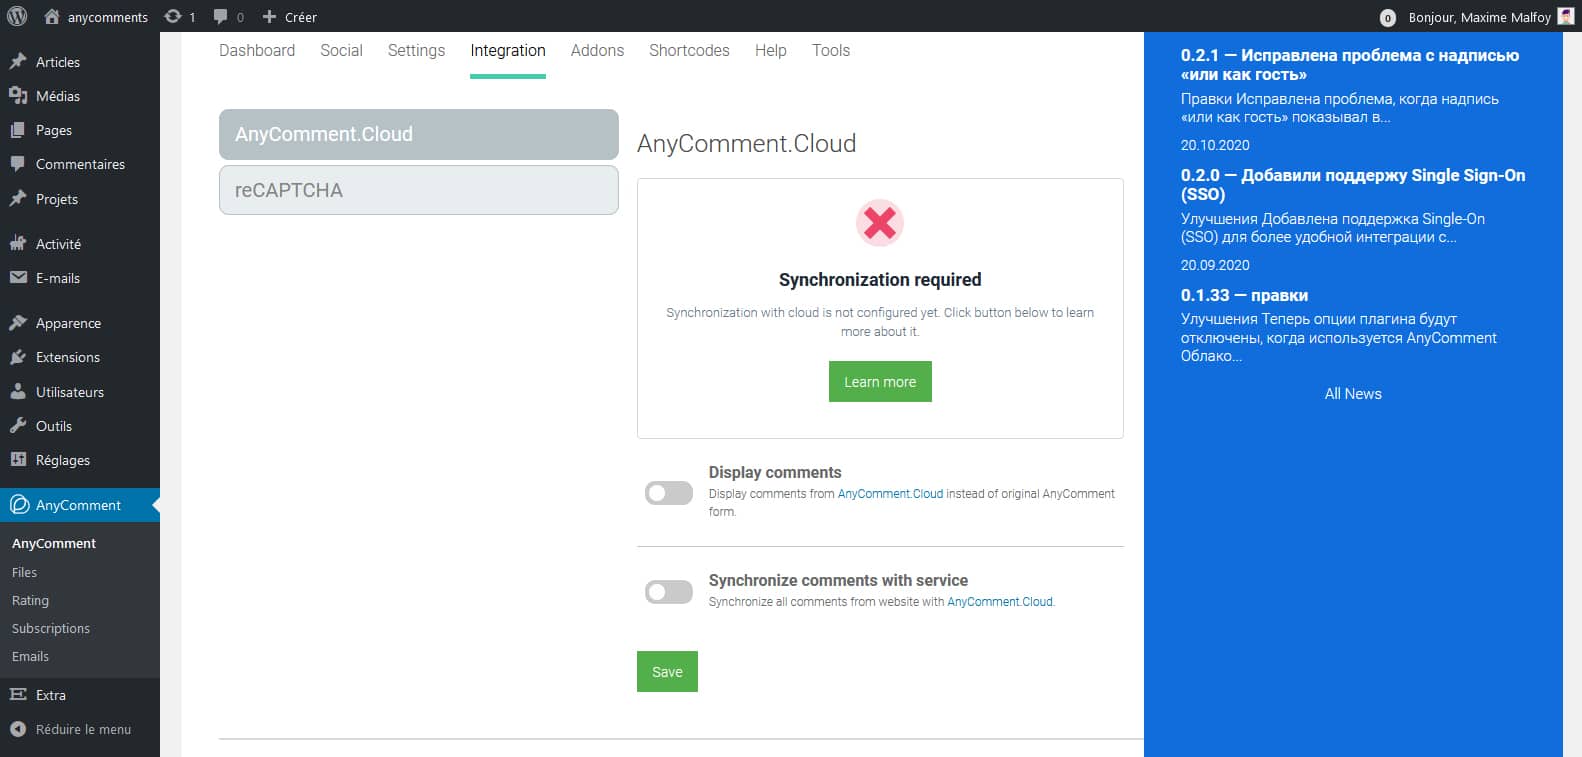Open the Help tab
Image resolution: width=1582 pixels, height=757 pixels.
pos(770,50)
